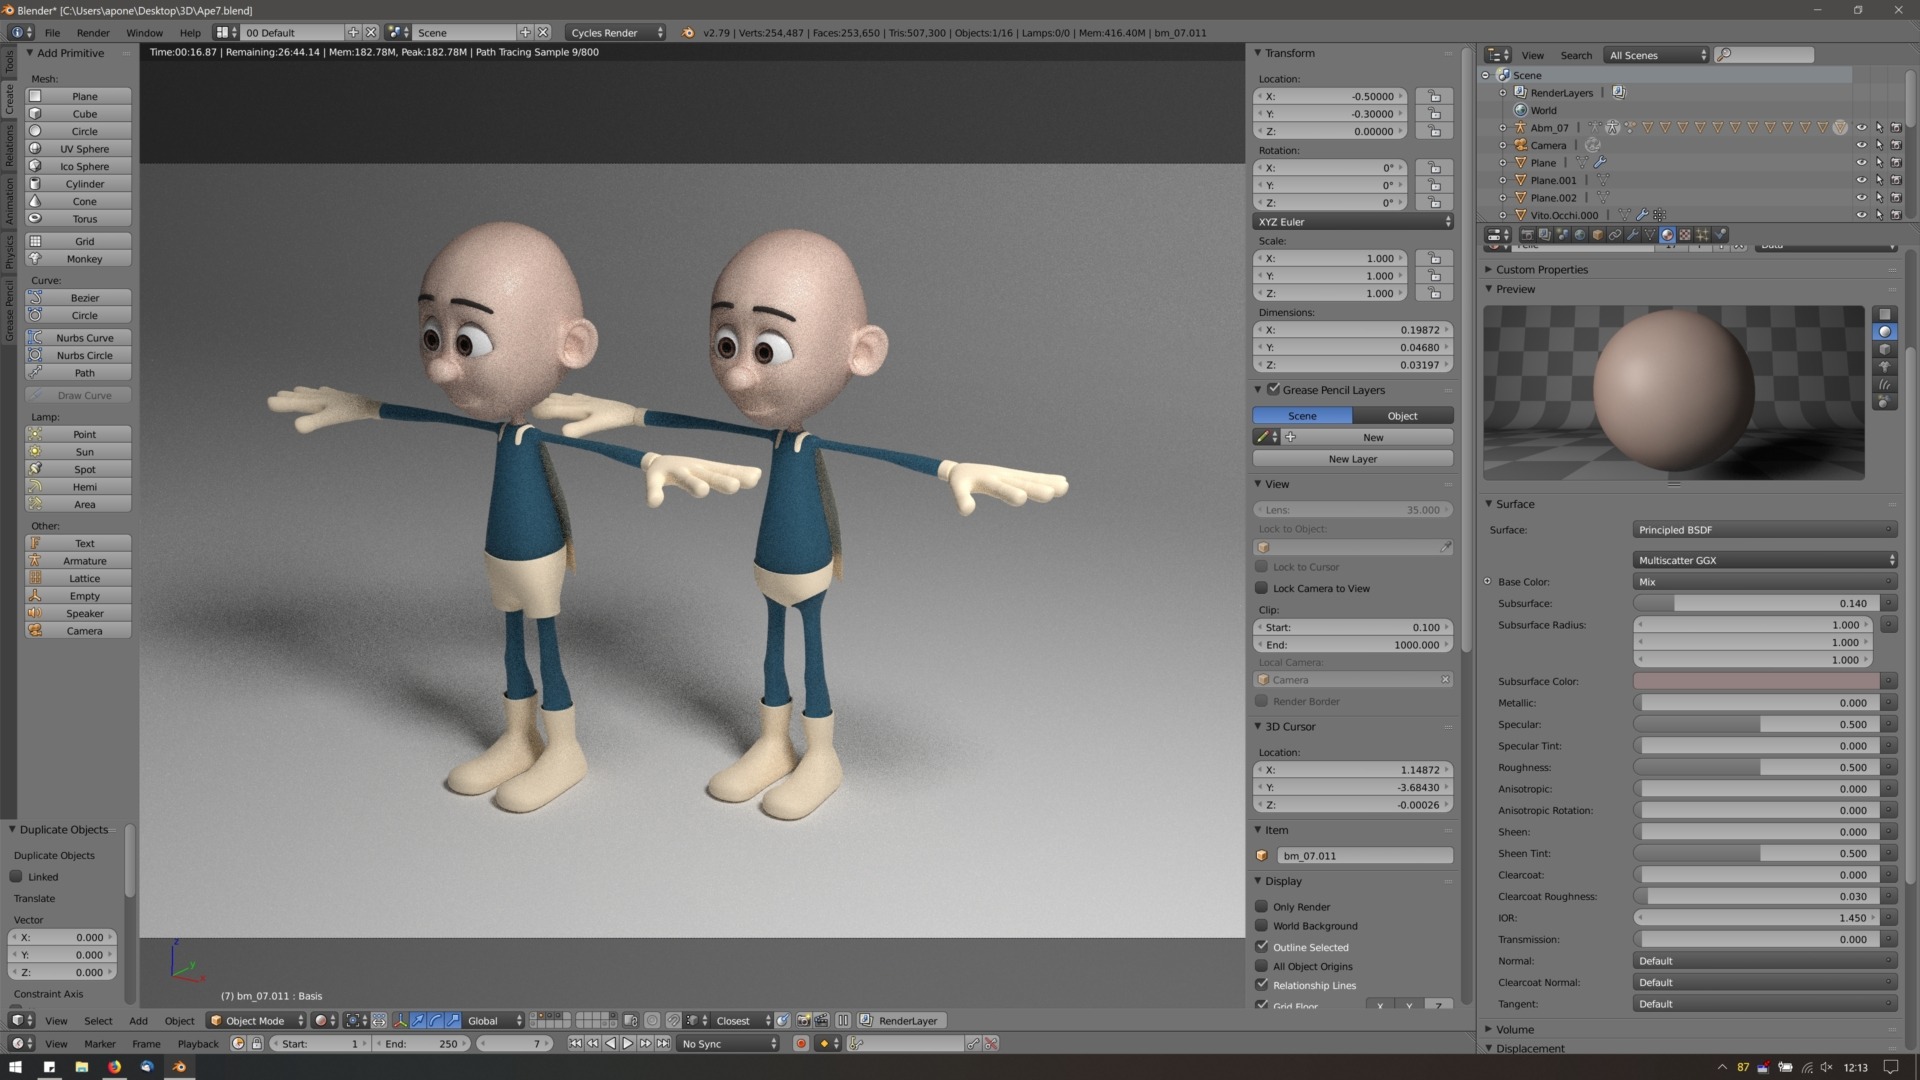Toggle Relationship Lines checkbox

1261,984
